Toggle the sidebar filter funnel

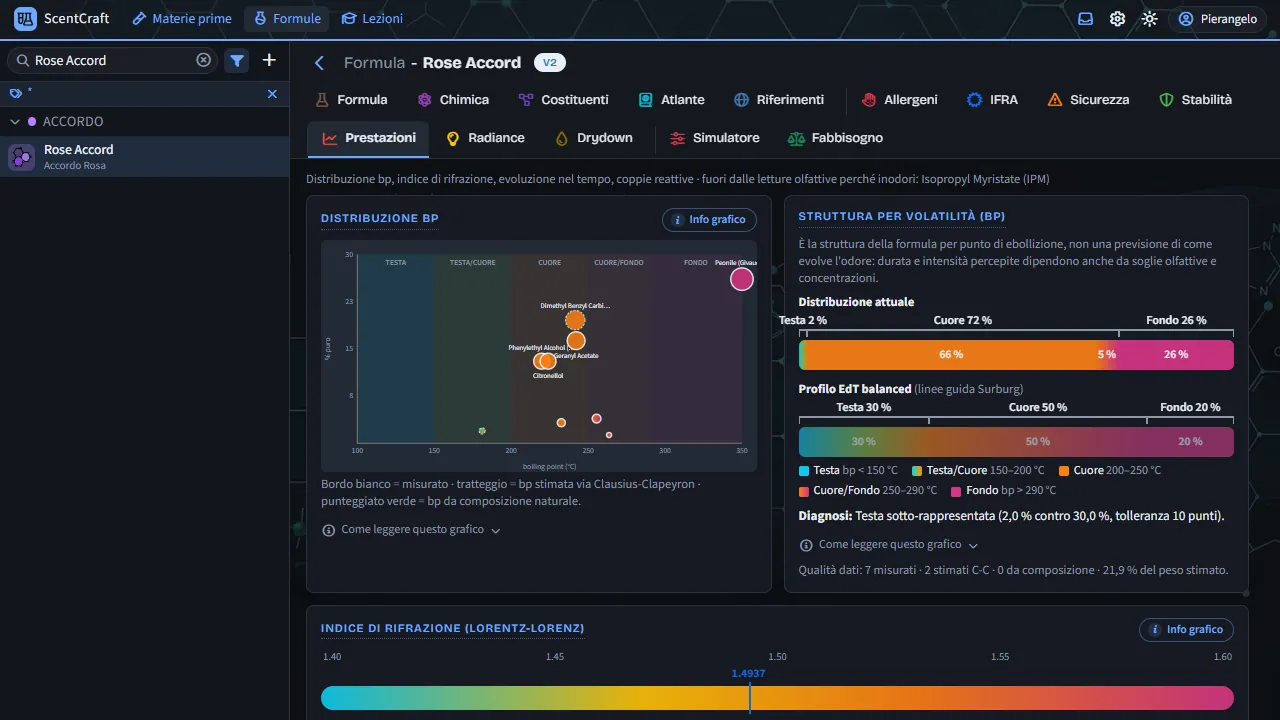point(237,60)
